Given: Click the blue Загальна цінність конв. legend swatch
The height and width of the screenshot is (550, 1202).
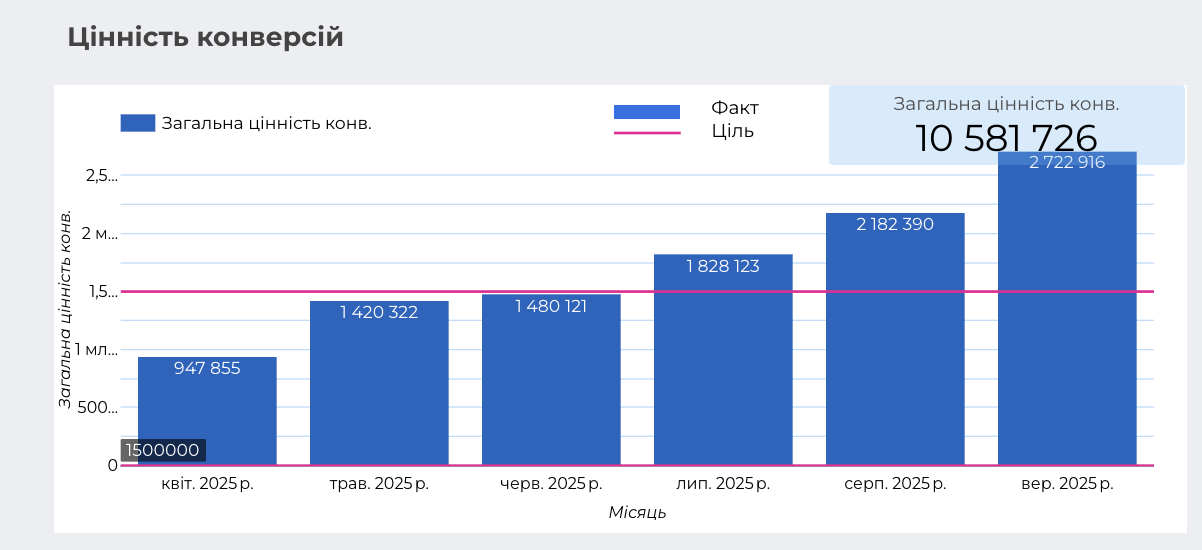Looking at the screenshot, I should (138, 123).
